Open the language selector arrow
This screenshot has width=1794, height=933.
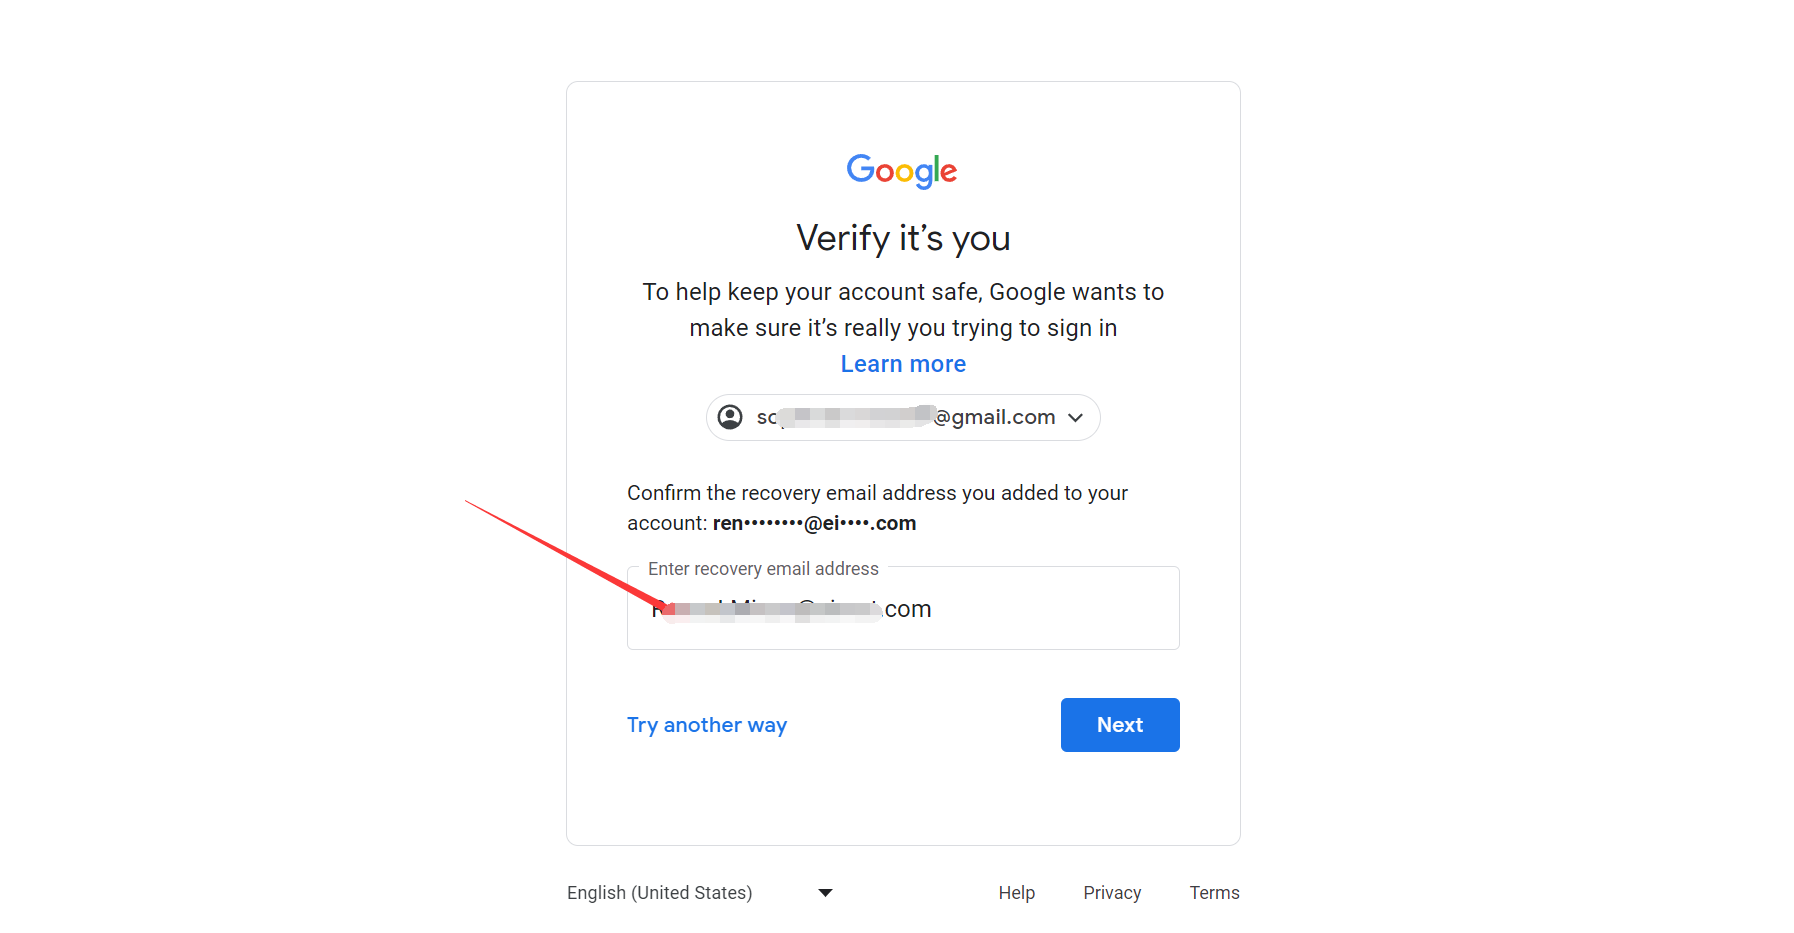point(825,893)
